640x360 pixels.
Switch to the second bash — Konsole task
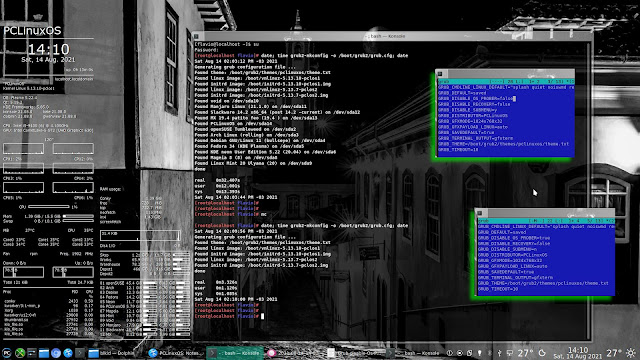pos(414,353)
